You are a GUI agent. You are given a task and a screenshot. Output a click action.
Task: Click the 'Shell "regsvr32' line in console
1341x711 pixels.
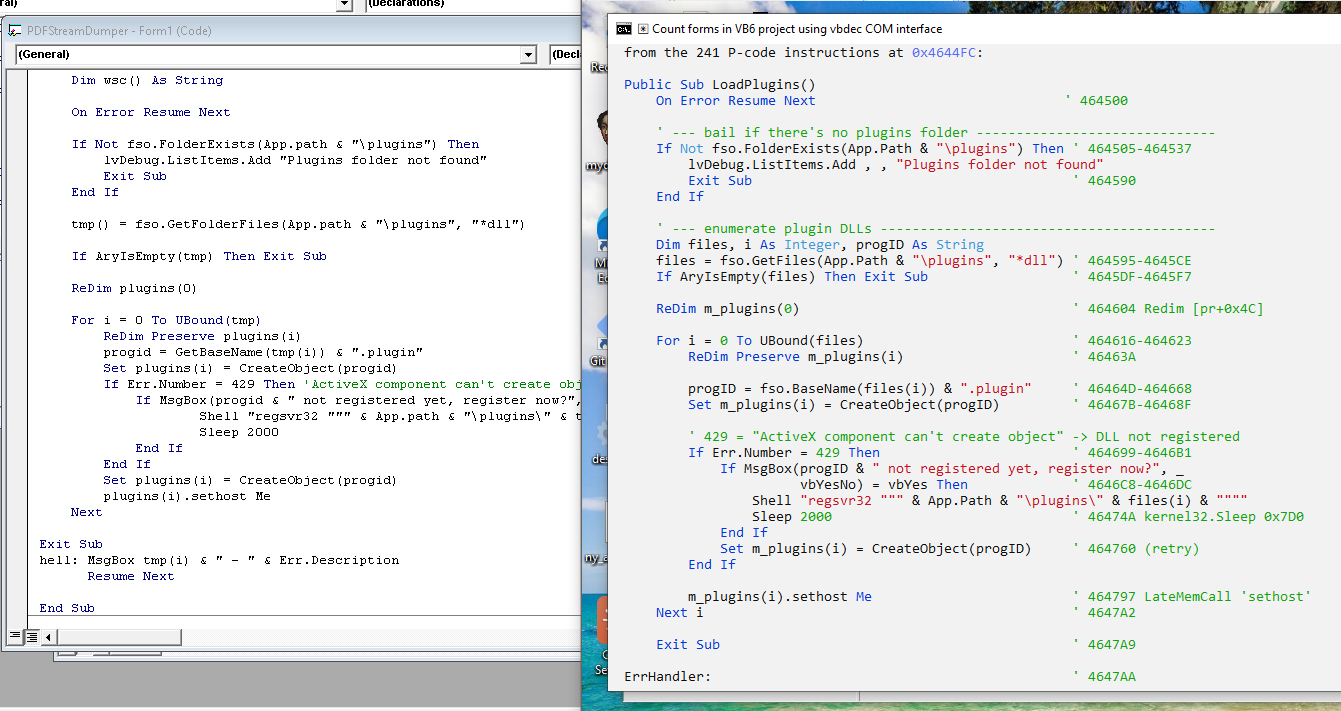(1000, 500)
